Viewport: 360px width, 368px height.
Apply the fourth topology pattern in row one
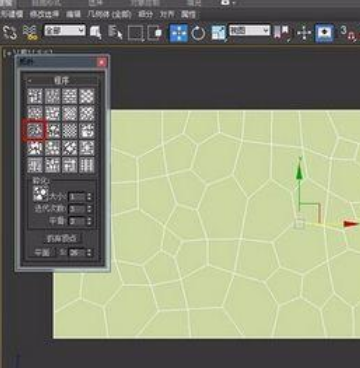87,96
